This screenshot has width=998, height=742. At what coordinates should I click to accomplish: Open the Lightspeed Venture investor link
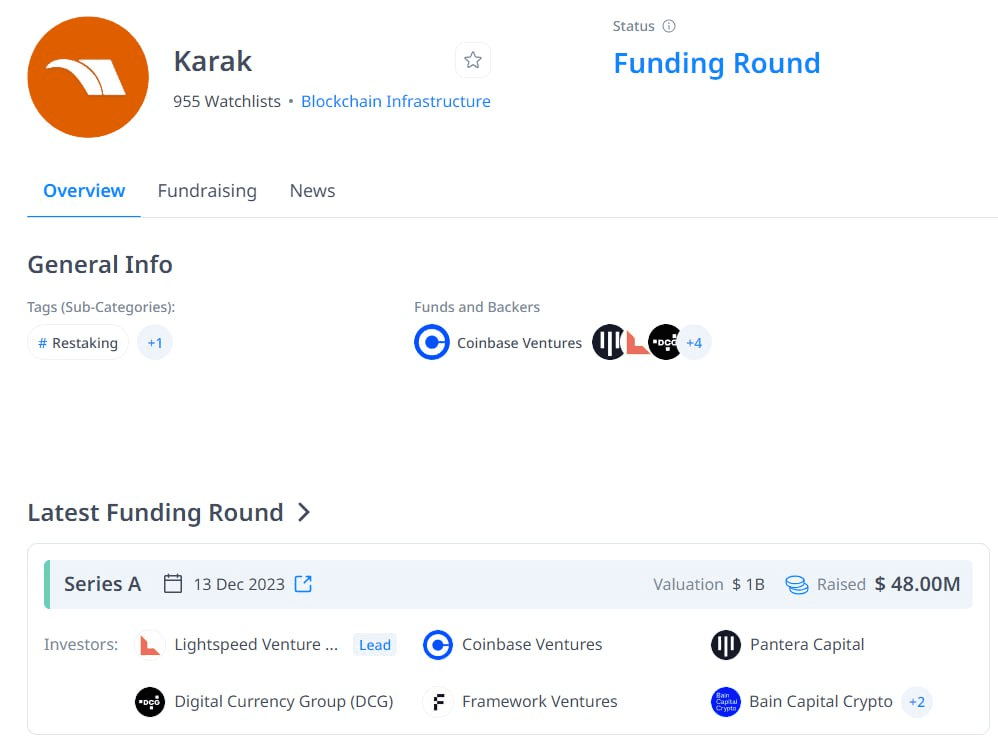(256, 645)
